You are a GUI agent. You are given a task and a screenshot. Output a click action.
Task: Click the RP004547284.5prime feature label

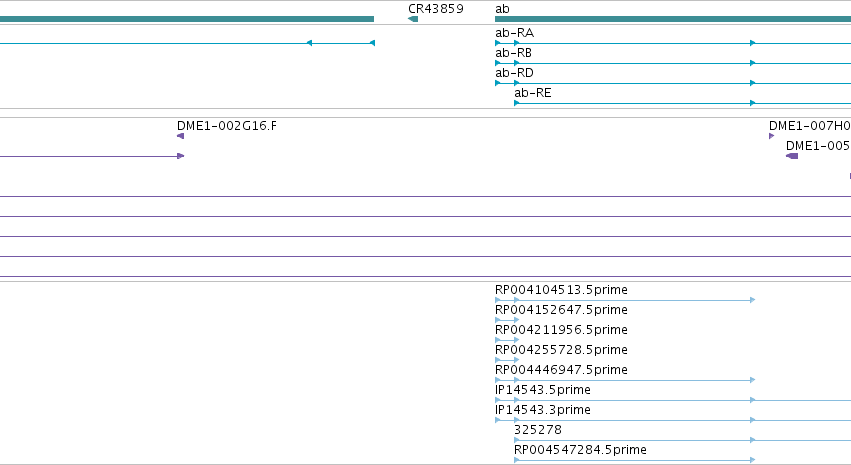(x=580, y=450)
